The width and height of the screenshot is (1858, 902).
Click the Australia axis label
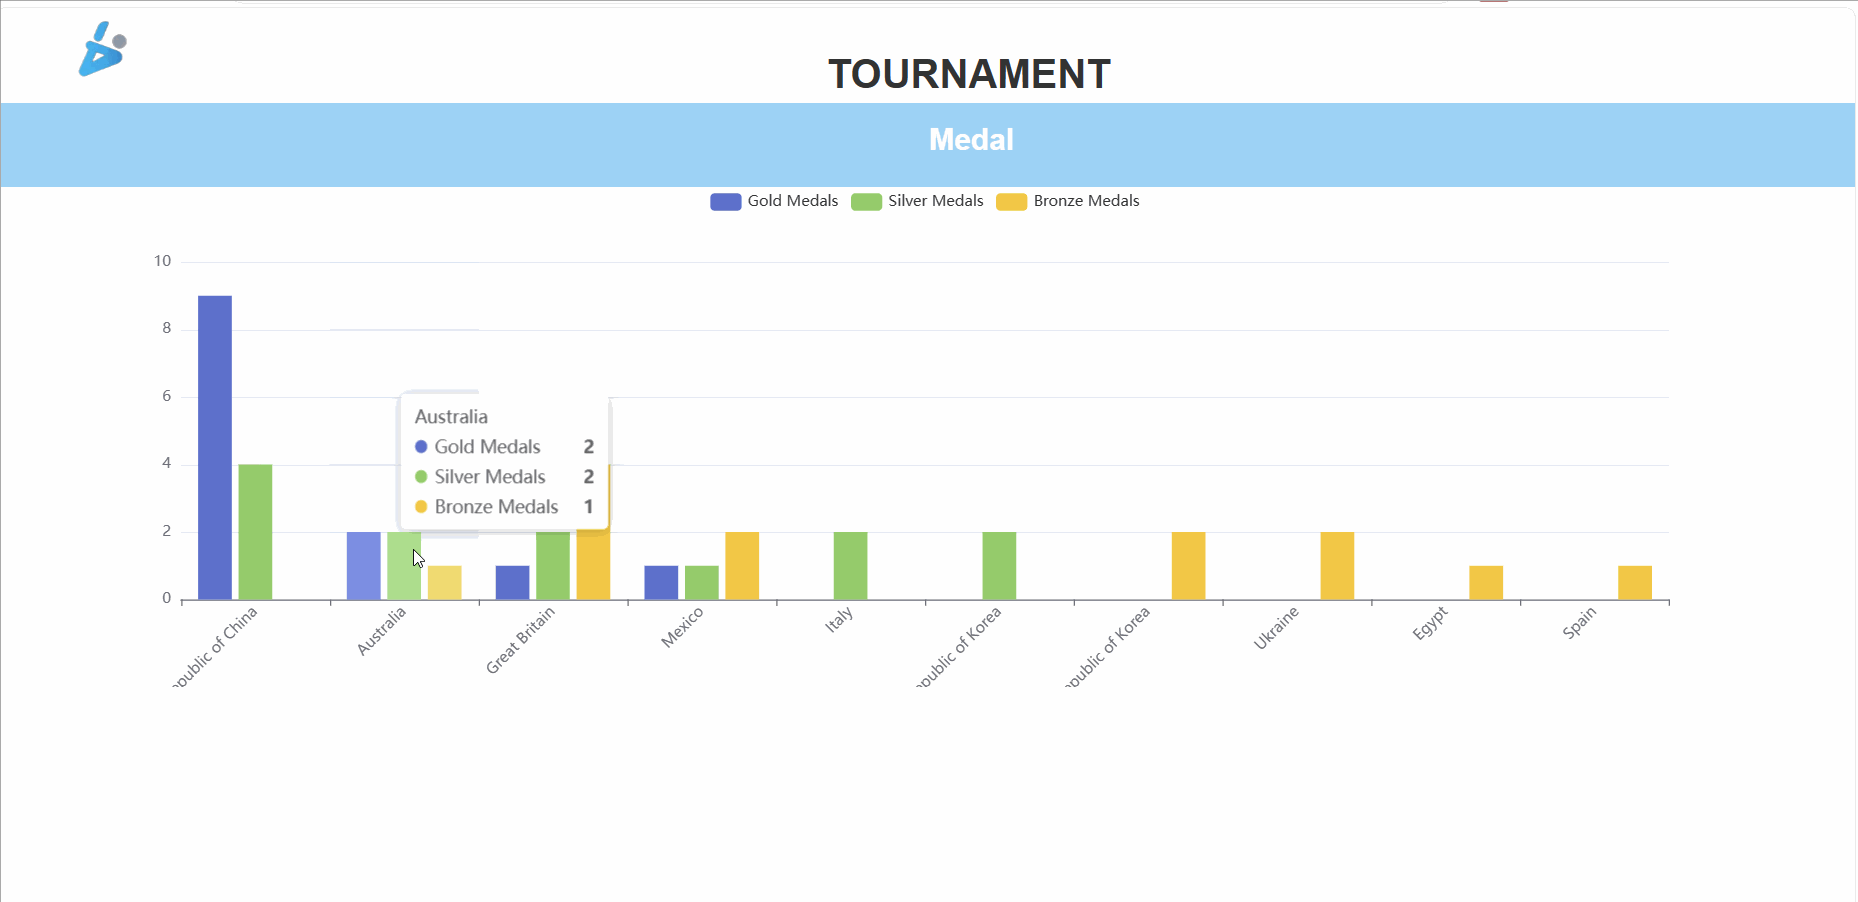click(x=382, y=631)
